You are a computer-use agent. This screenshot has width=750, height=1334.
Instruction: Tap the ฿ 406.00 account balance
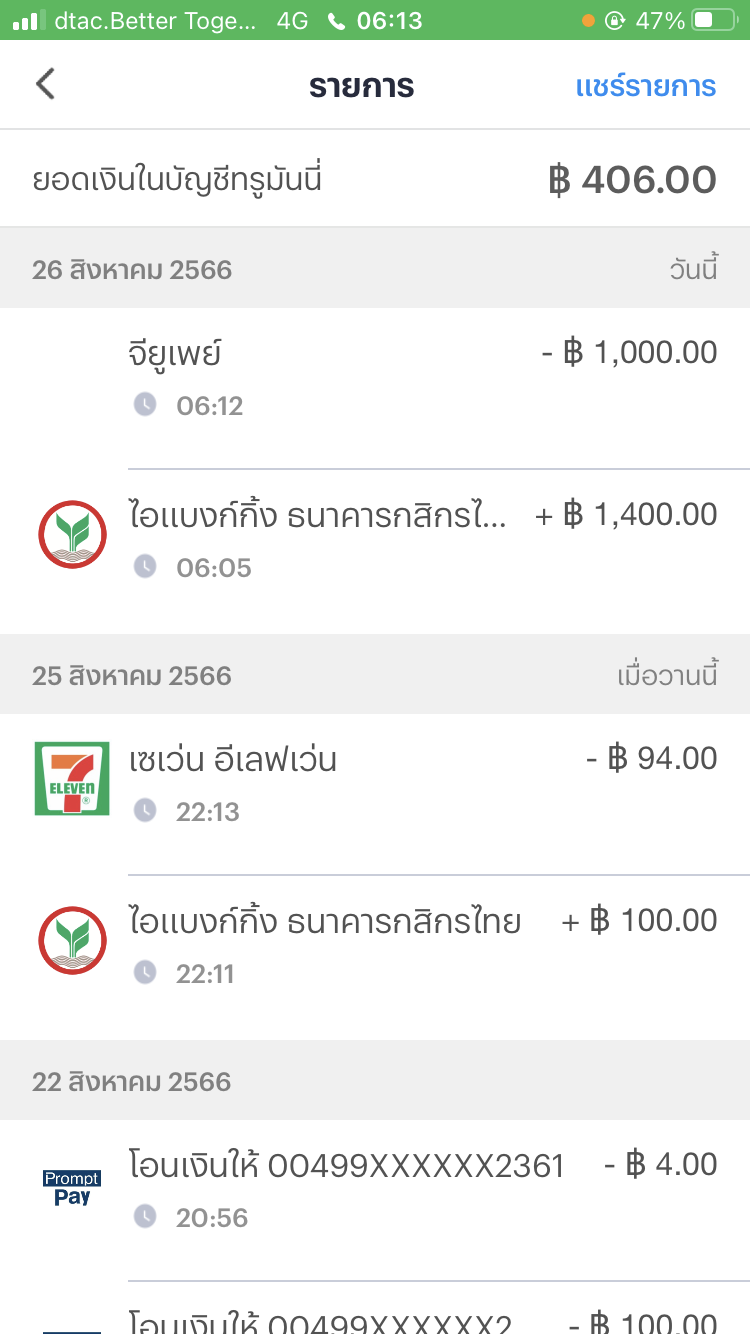coord(632,180)
